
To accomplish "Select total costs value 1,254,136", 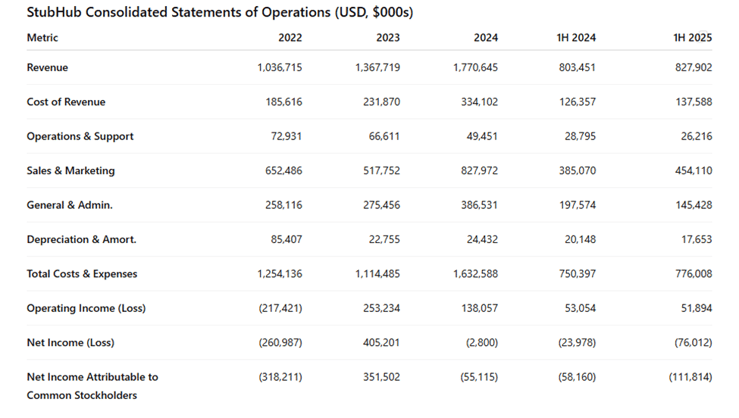I will [x=279, y=274].
